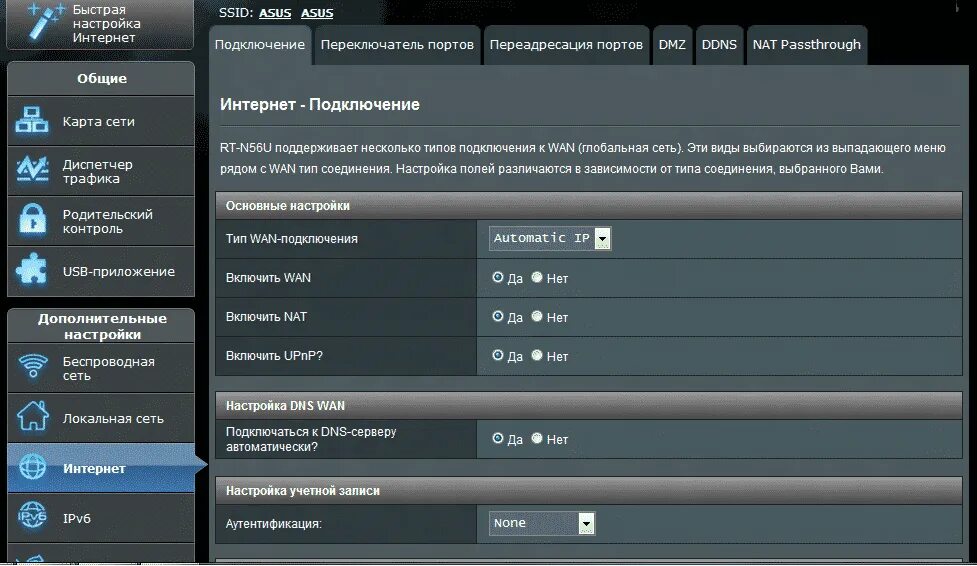Open Локальная сеть menu item

101,418
